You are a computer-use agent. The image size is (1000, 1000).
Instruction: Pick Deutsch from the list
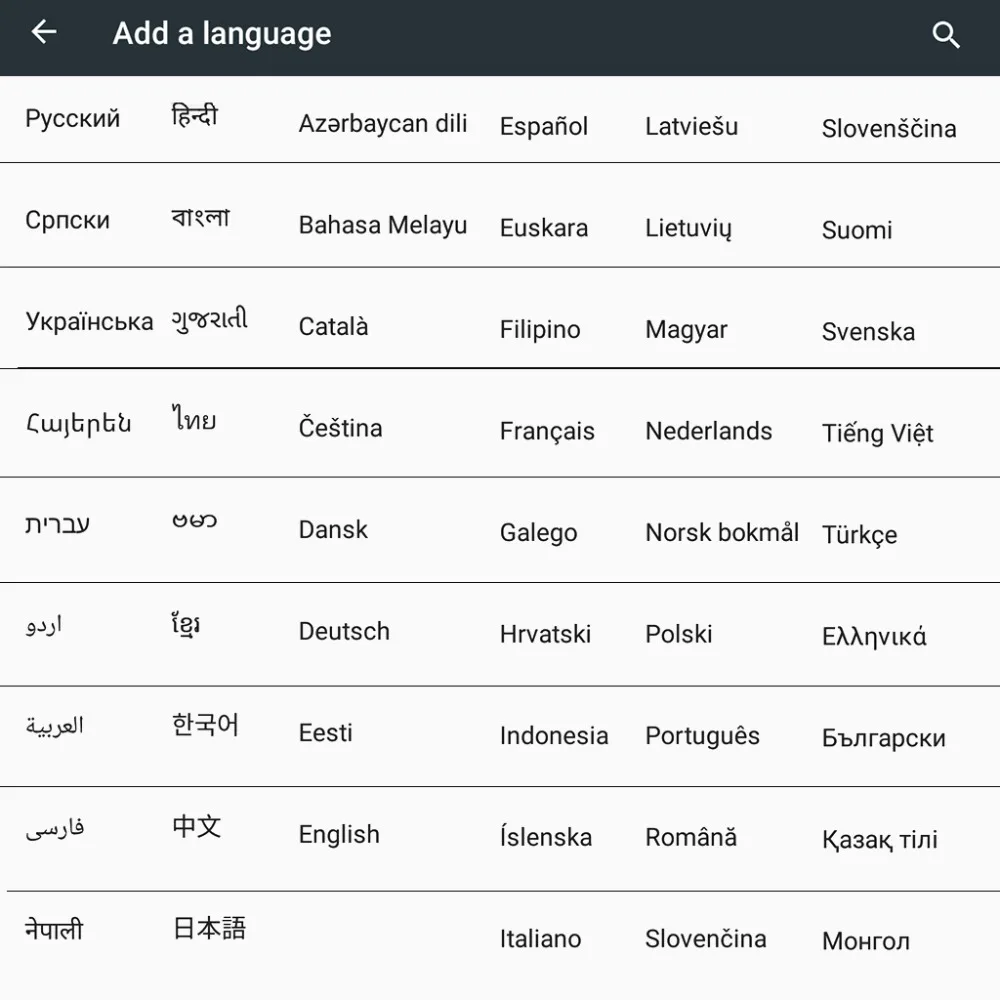pyautogui.click(x=344, y=631)
